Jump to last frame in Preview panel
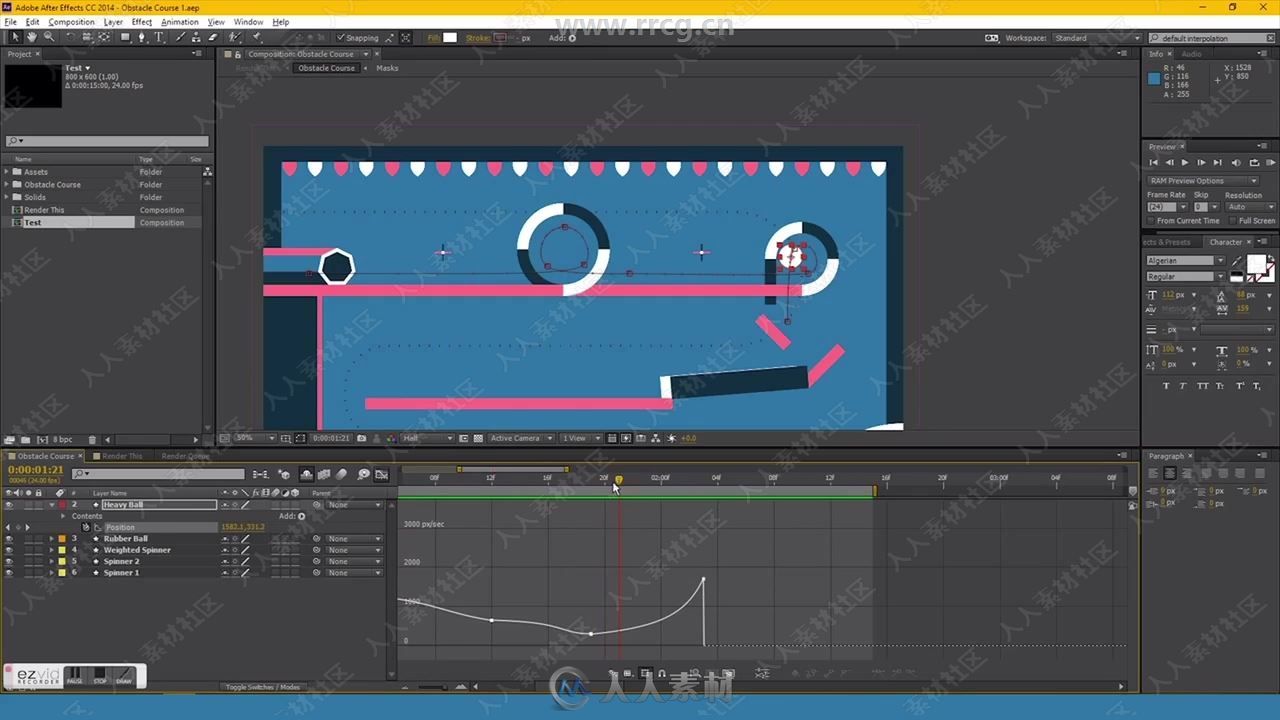 click(x=1217, y=162)
